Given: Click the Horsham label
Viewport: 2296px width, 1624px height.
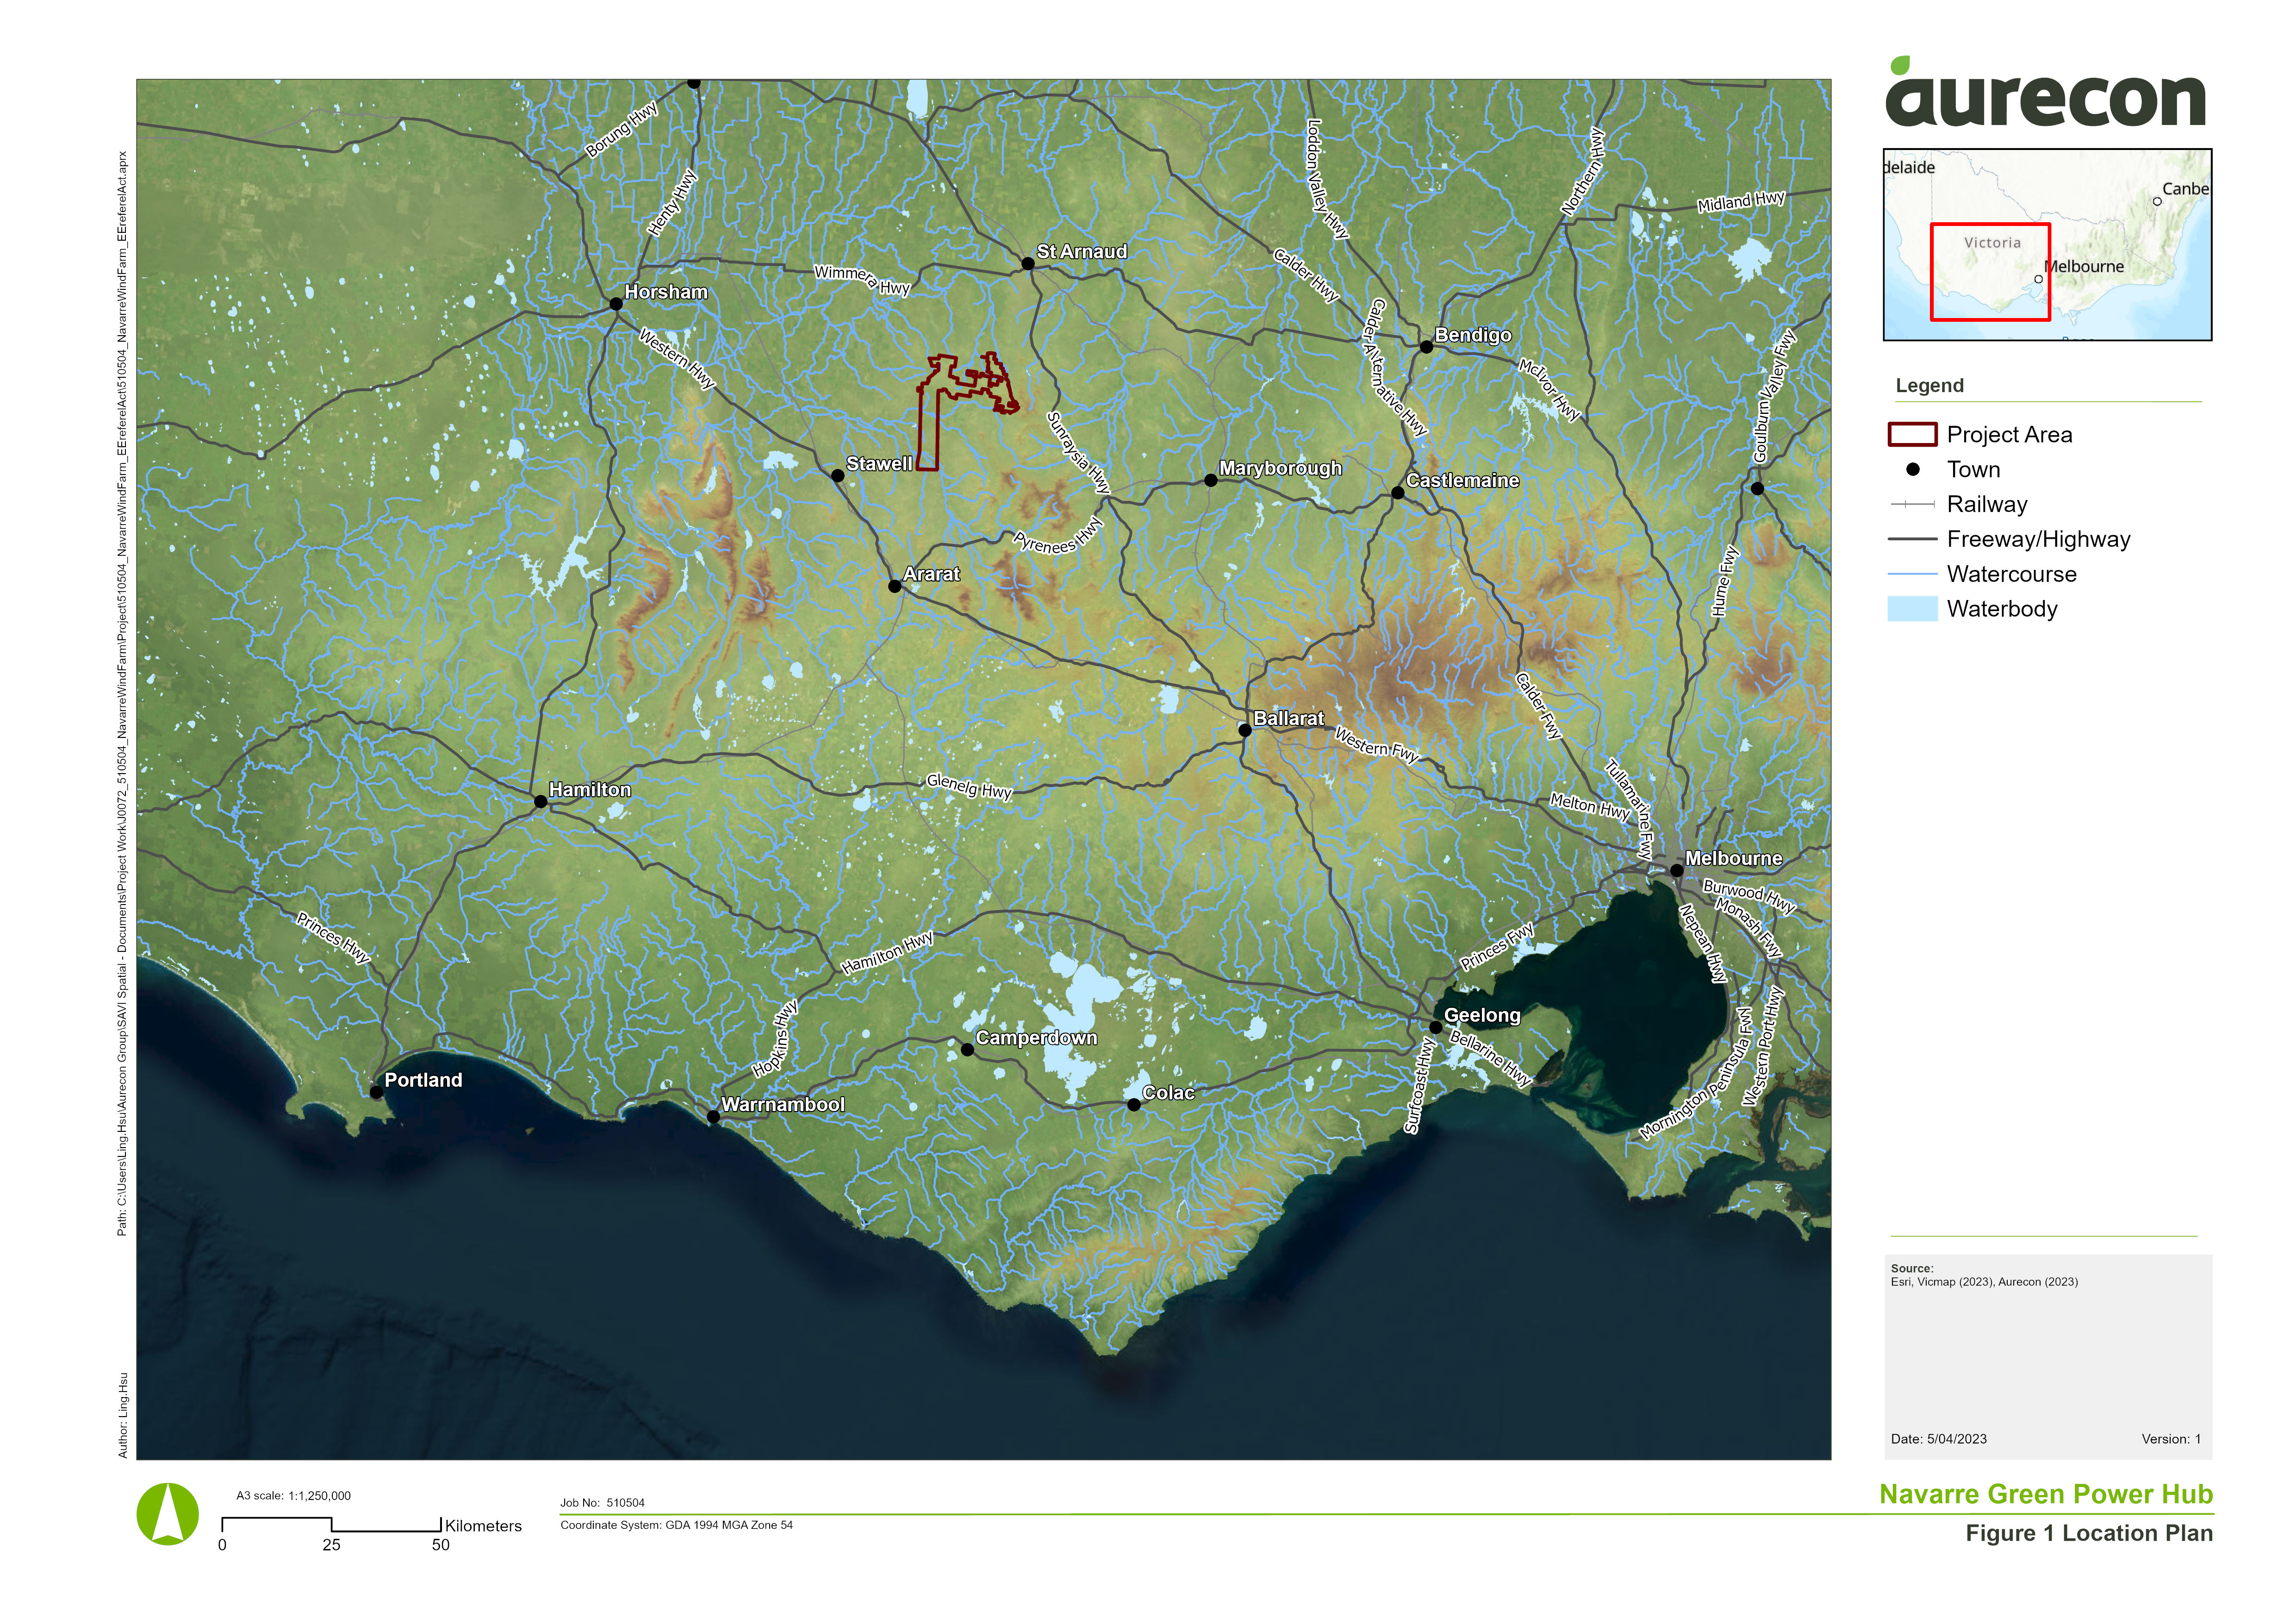Looking at the screenshot, I should [666, 292].
